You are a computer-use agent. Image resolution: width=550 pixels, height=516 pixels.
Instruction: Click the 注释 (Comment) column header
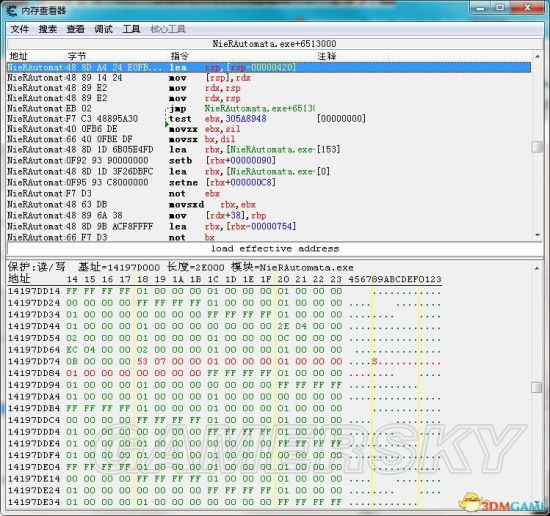click(x=327, y=56)
